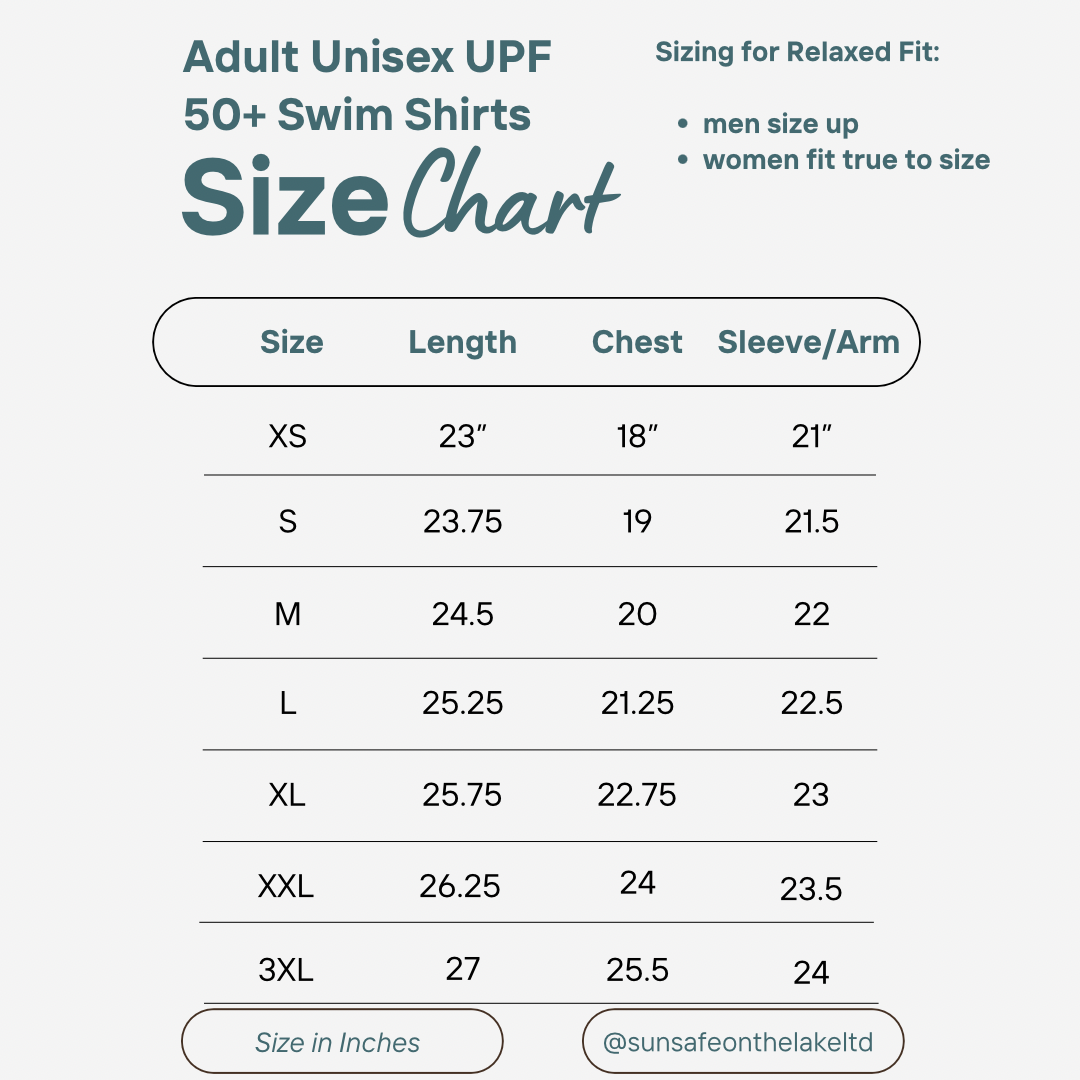Click the Size in Inches label
1080x1080 pixels.
338,1043
